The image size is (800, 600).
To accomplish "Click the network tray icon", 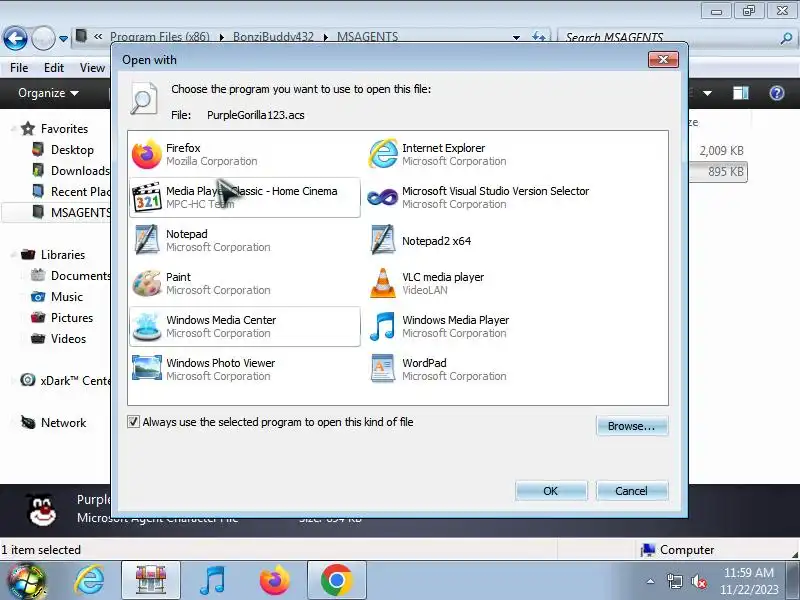I will click(675, 581).
